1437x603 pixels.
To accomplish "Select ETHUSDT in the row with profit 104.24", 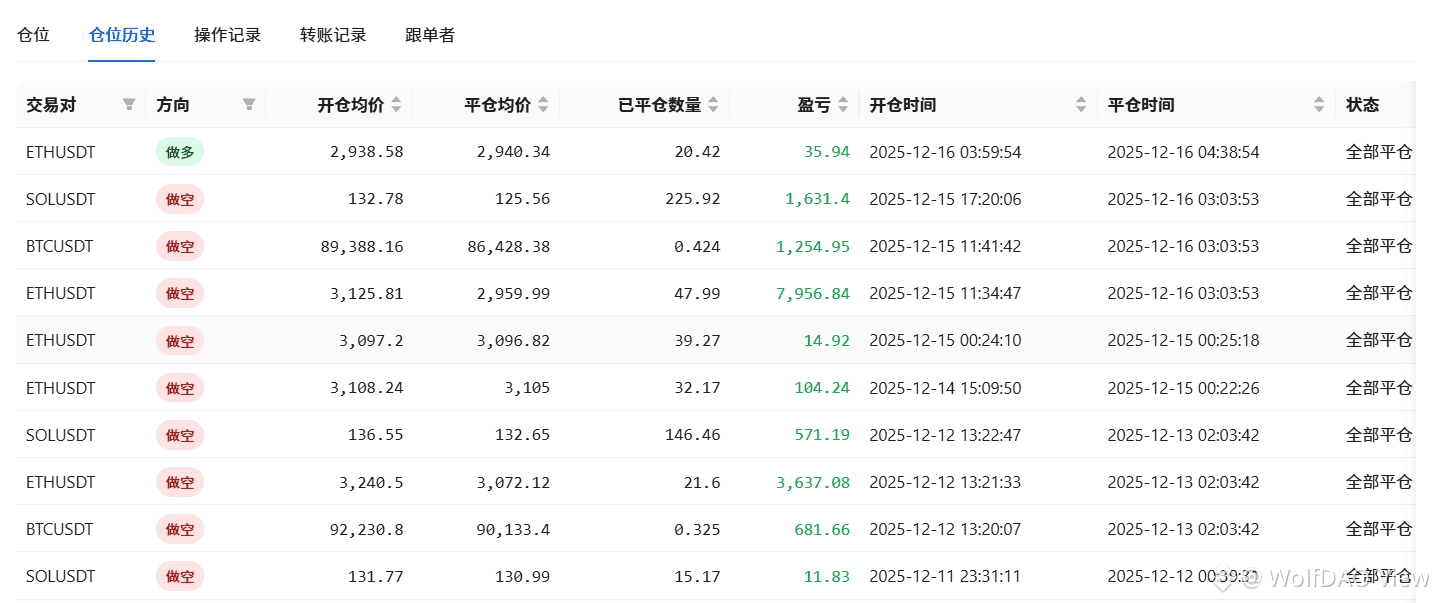I will pos(61,387).
